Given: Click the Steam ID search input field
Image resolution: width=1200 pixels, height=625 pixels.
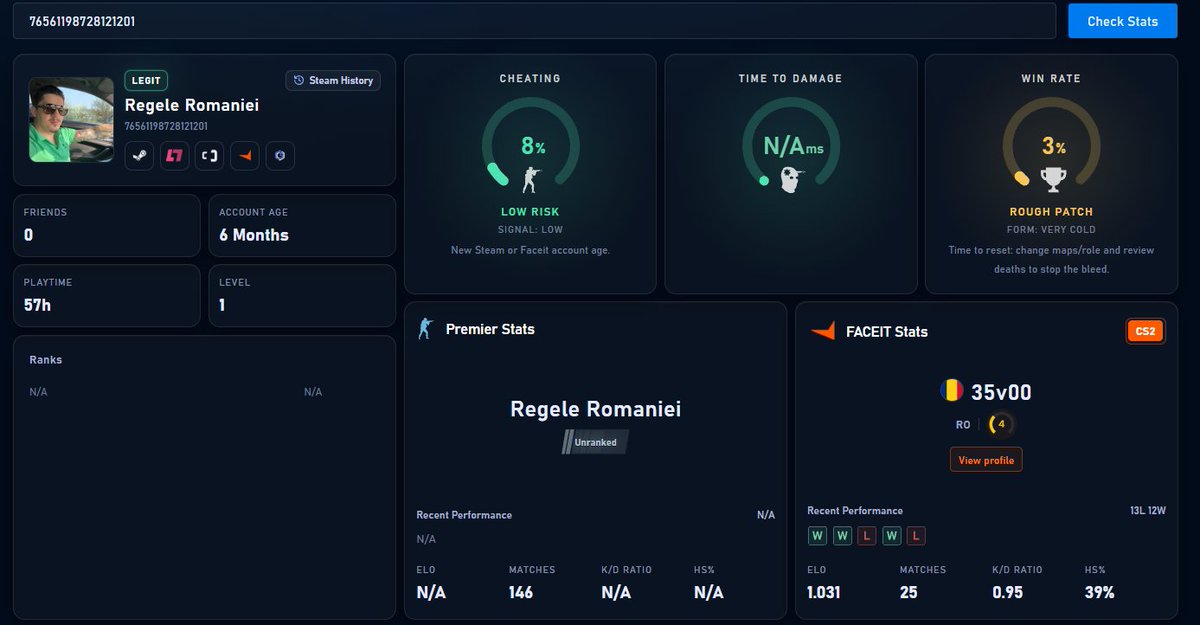Looking at the screenshot, I should (534, 21).
